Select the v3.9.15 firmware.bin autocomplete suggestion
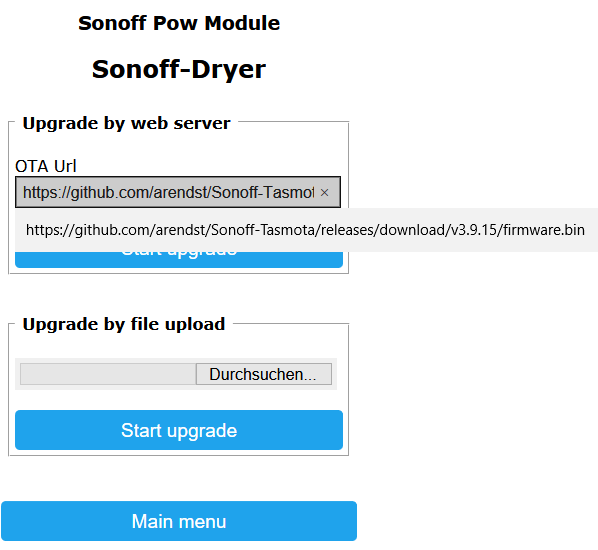The width and height of the screenshot is (598, 550). pos(305,230)
